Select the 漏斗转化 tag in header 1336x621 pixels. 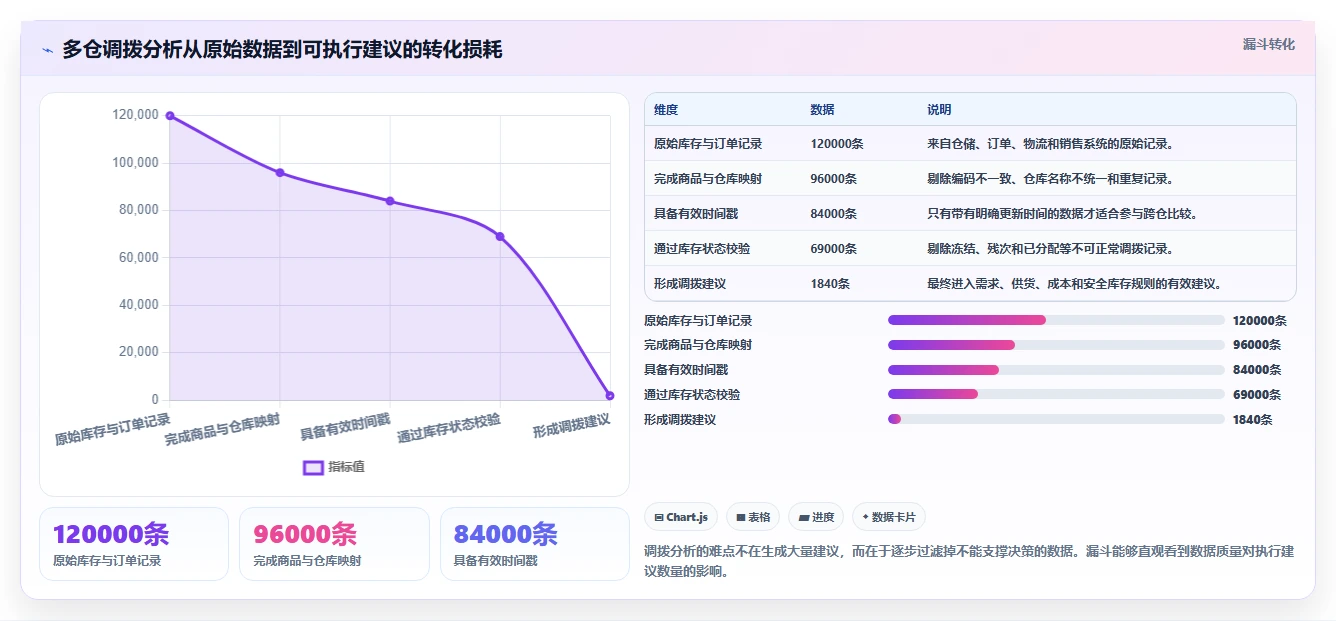click(1269, 45)
